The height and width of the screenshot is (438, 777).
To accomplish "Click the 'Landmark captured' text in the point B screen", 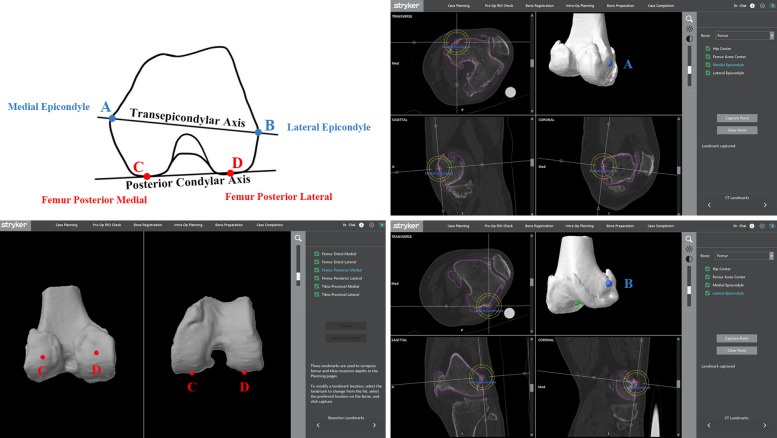I will (719, 366).
